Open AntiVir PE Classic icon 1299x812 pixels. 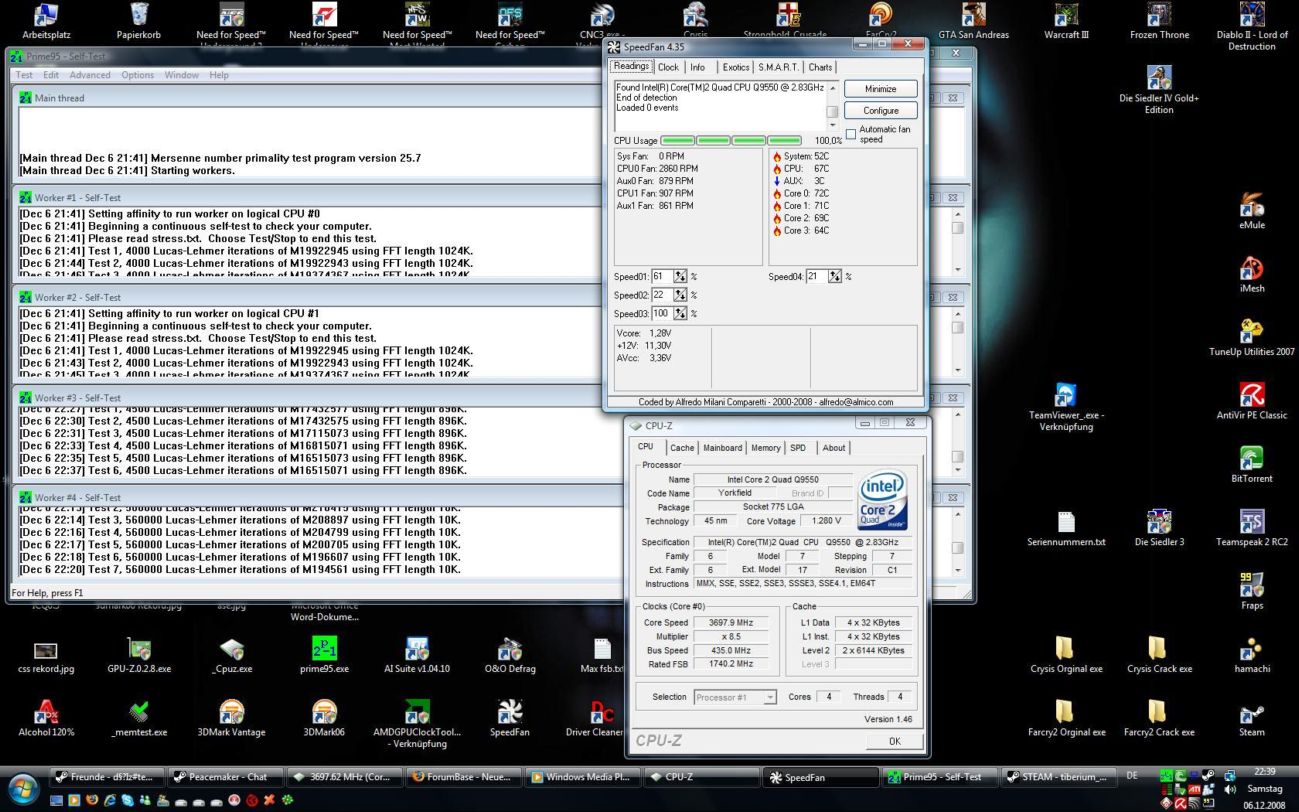(1252, 400)
